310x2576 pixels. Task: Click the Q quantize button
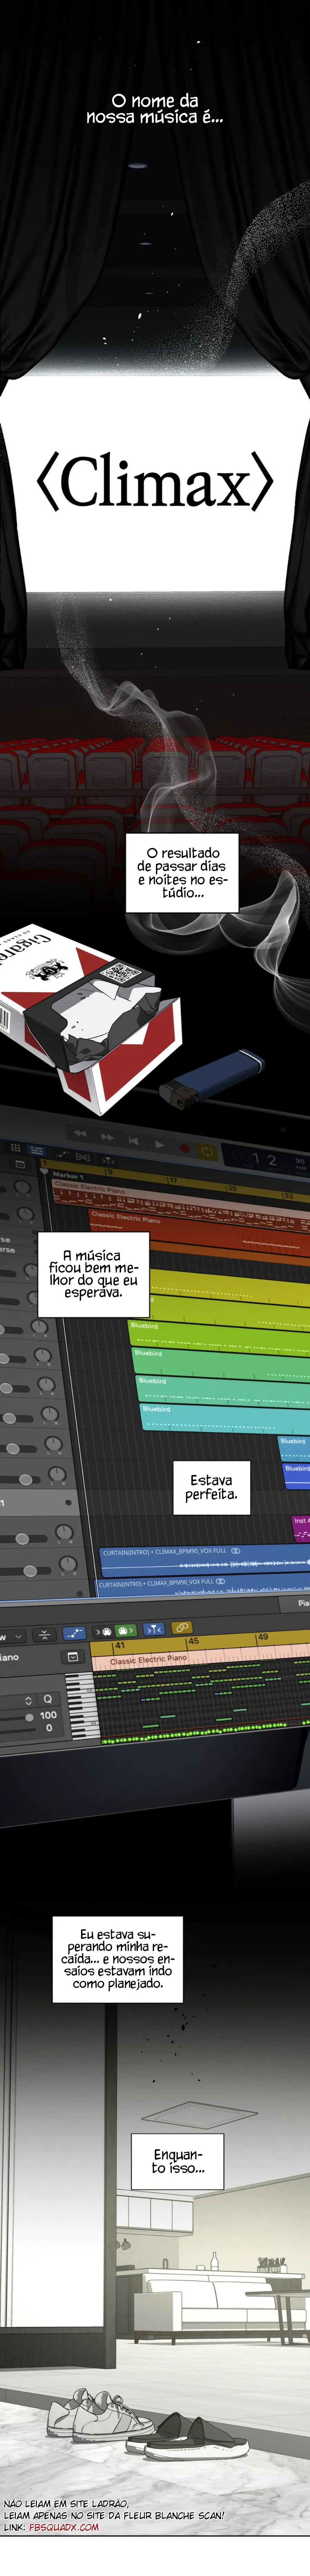(x=47, y=1699)
